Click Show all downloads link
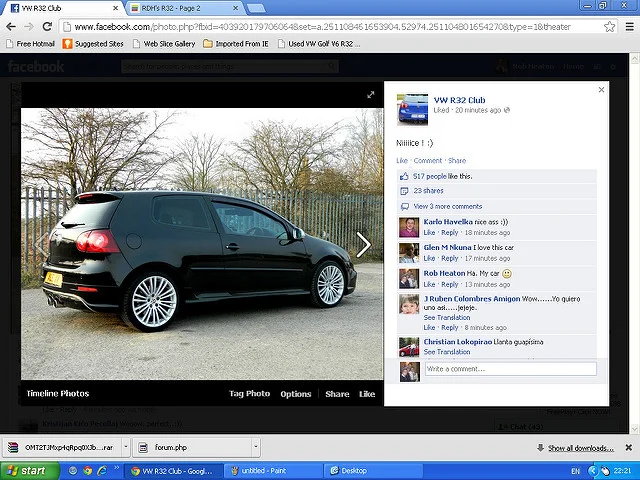 (x=580, y=448)
